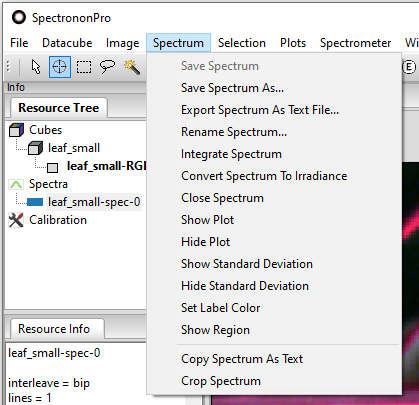Click the 'lines = 1' info line
The height and width of the screenshot is (405, 419).
(30, 398)
